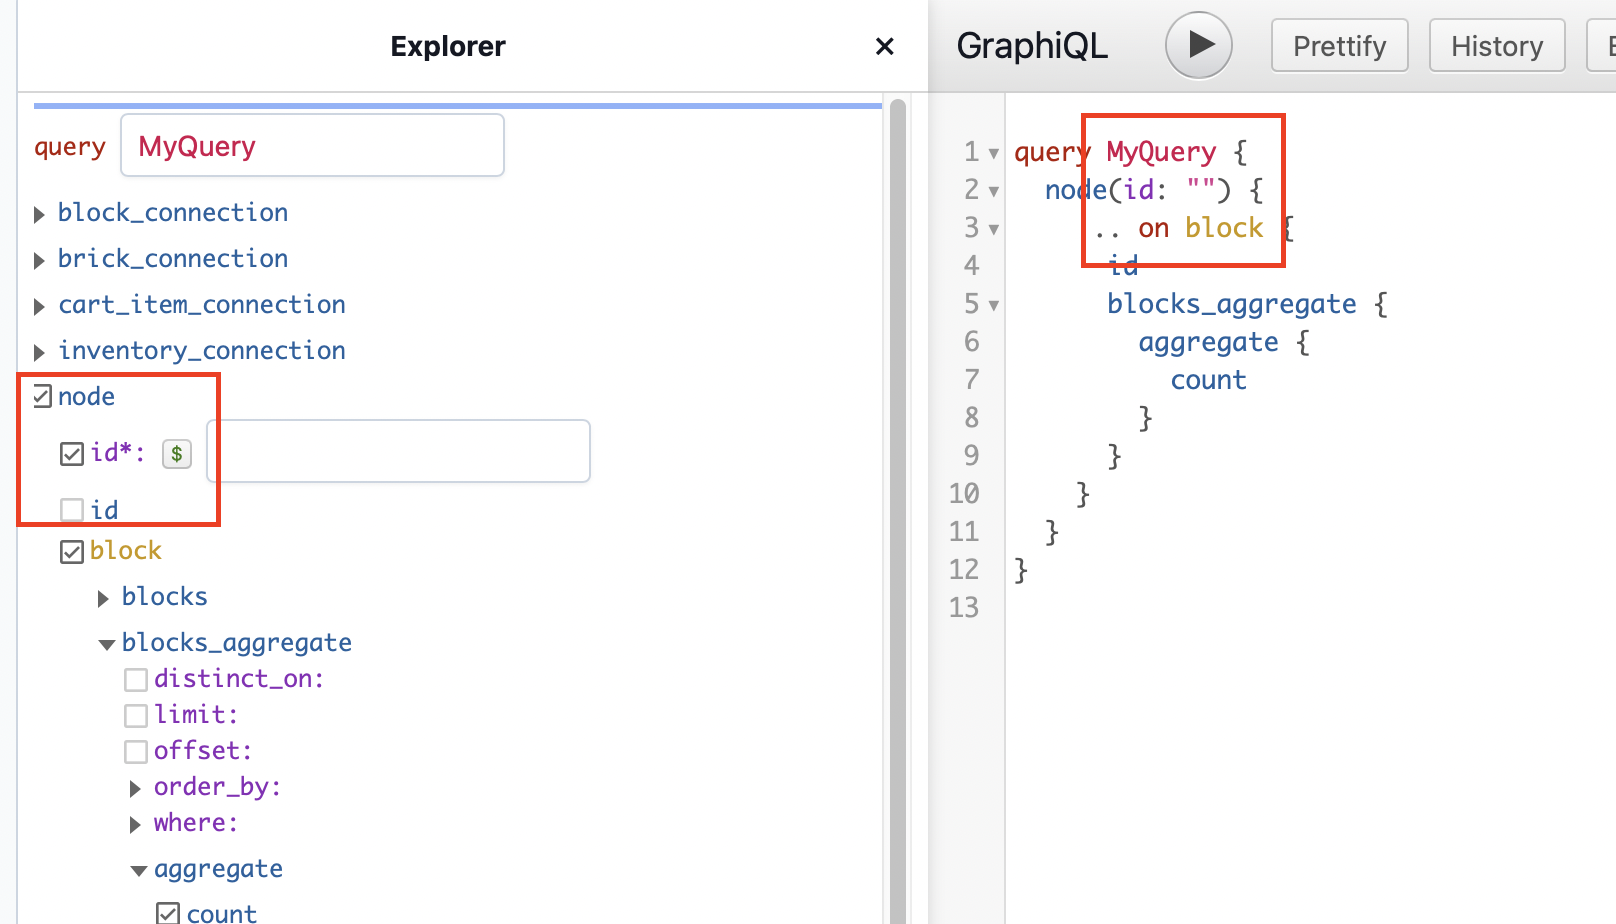Fold line 2 node block
The height and width of the screenshot is (924, 1616).
pos(994,191)
